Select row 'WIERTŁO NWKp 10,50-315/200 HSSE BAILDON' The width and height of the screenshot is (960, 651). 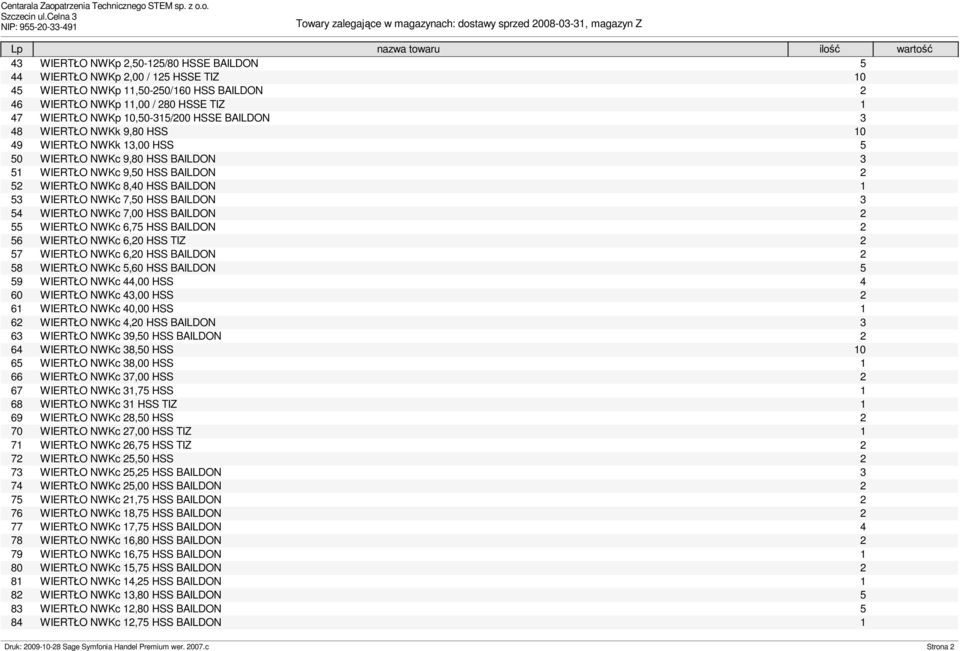pos(480,118)
